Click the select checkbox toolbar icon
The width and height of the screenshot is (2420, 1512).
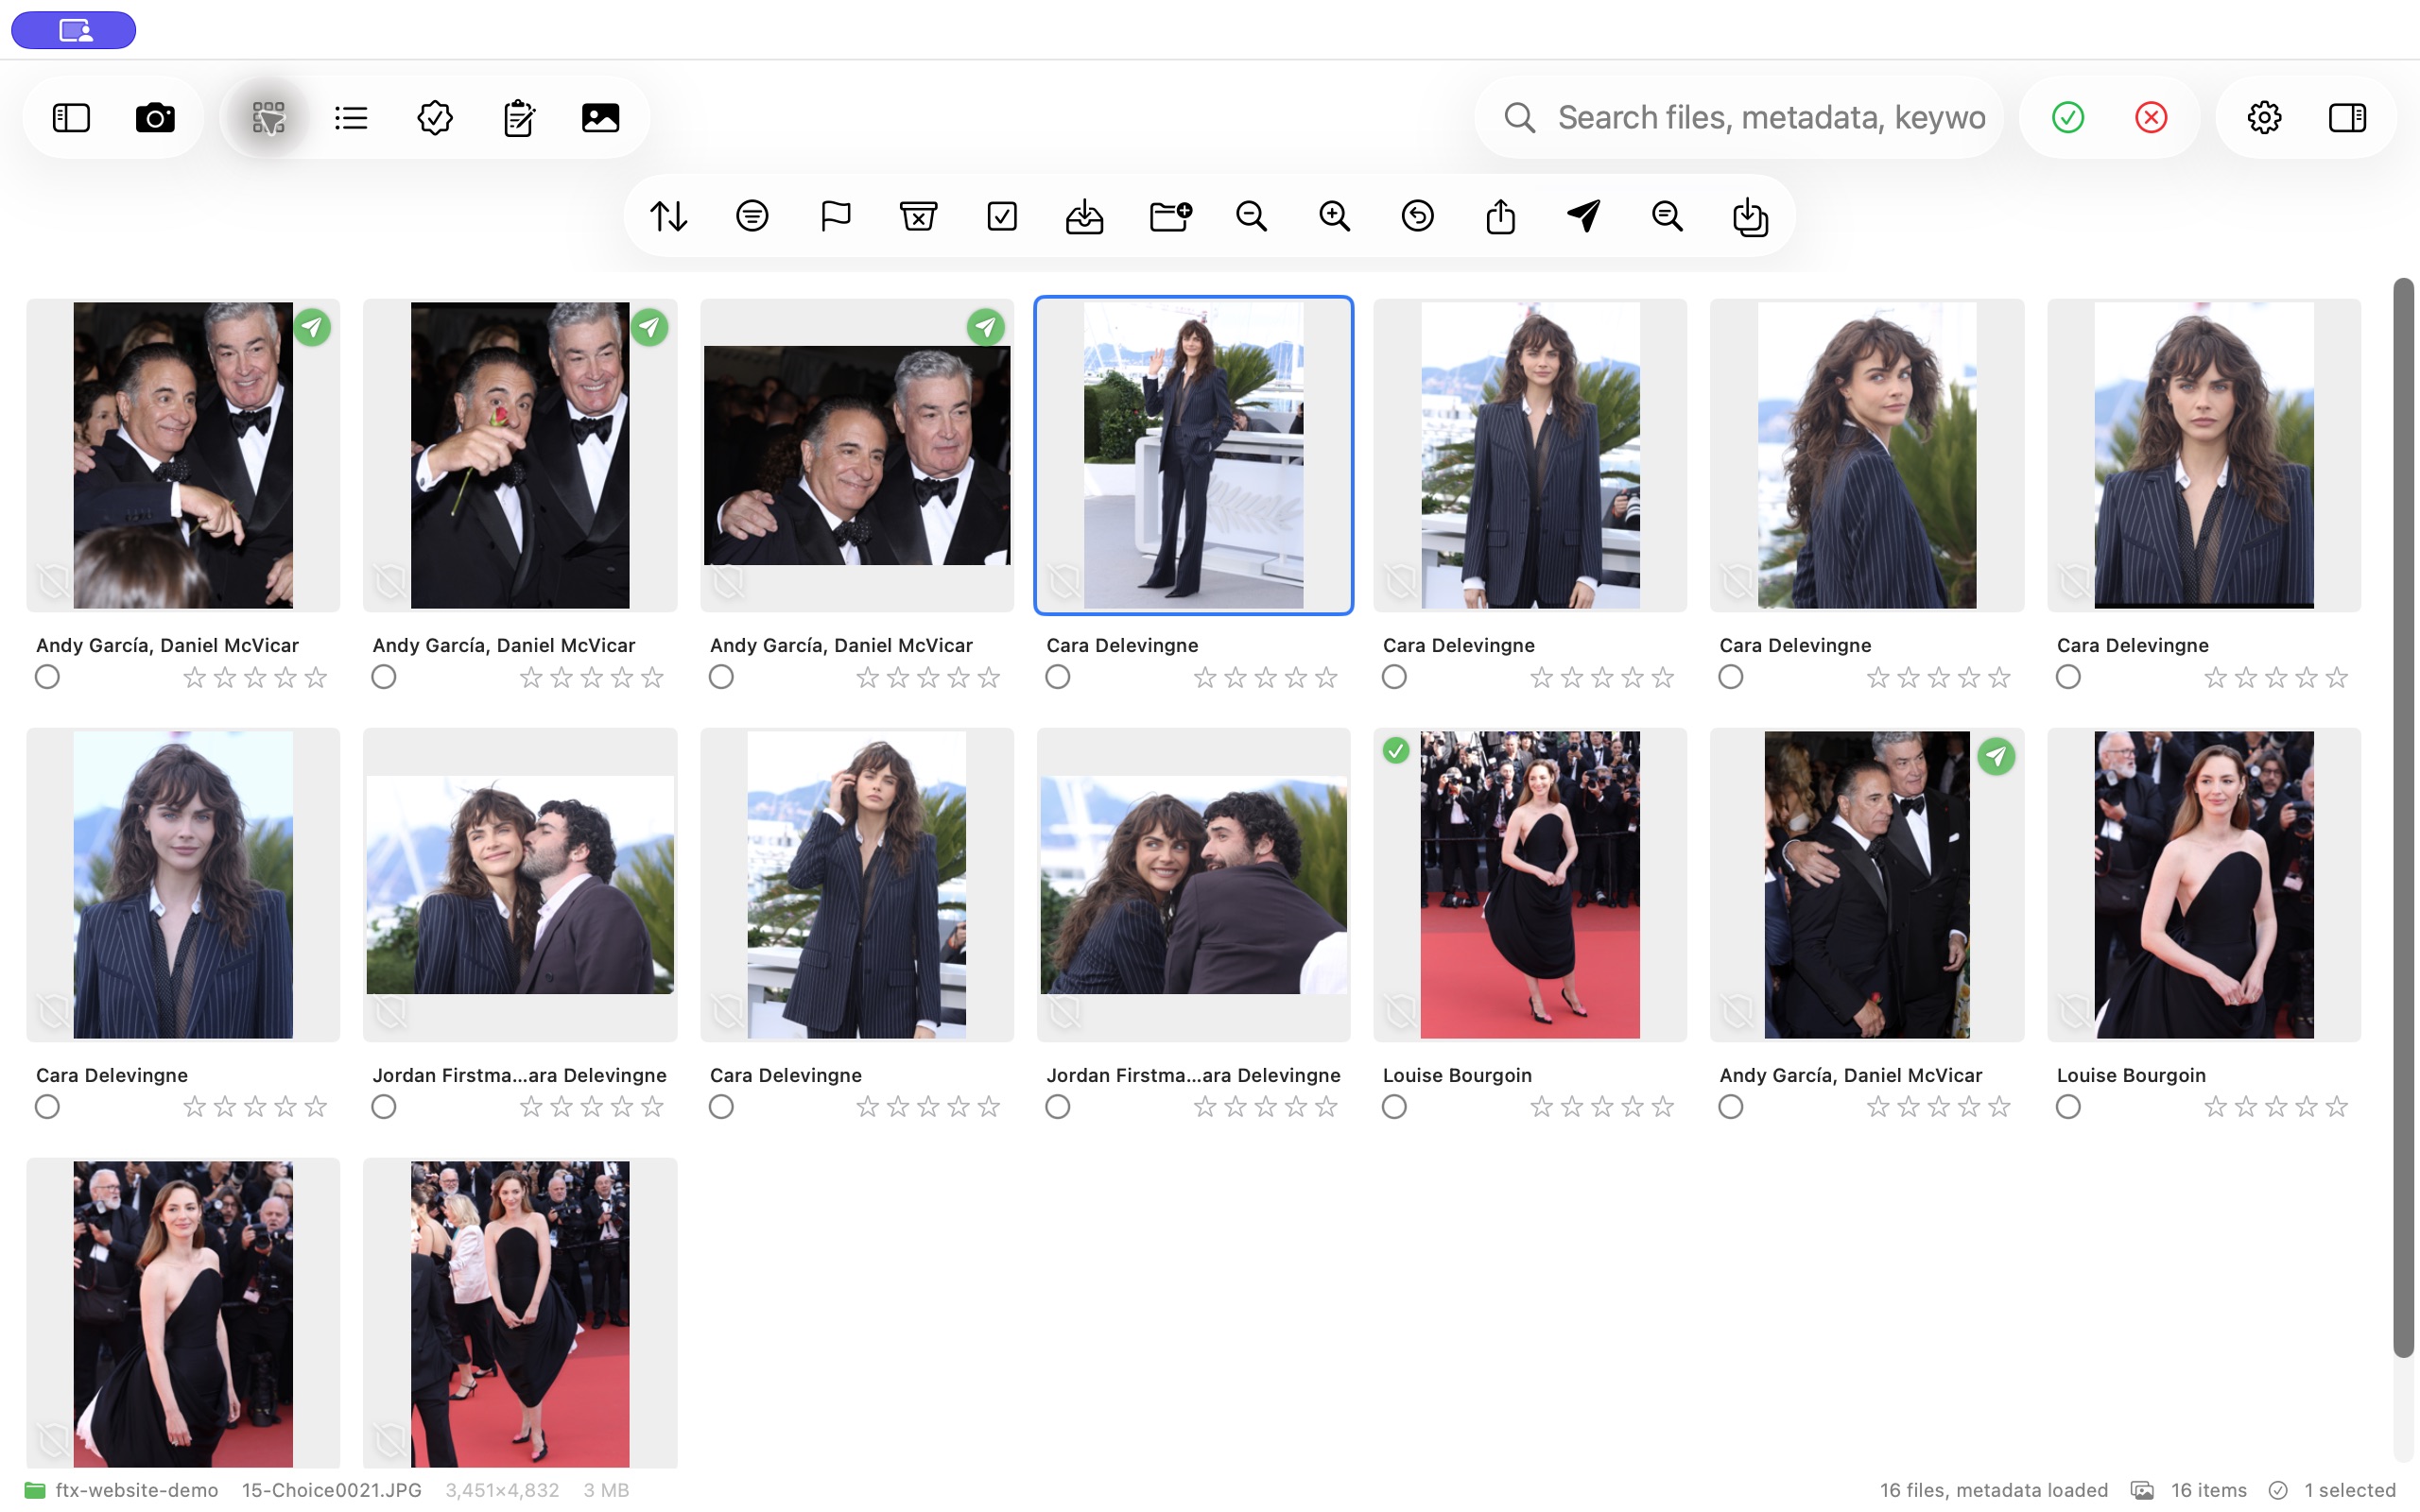coord(1002,216)
